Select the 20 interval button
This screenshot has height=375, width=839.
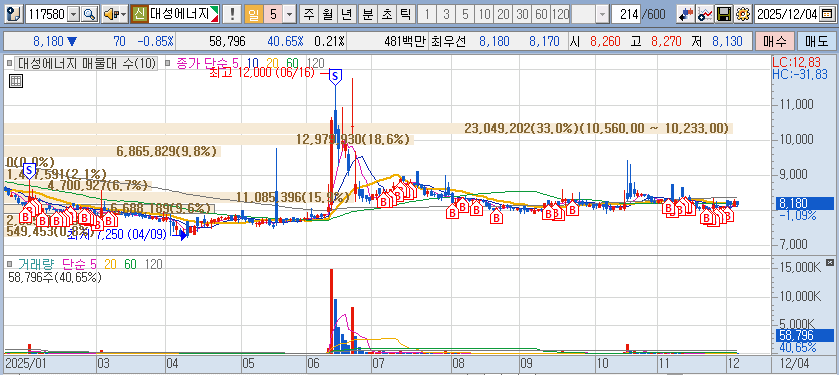[x=503, y=14]
